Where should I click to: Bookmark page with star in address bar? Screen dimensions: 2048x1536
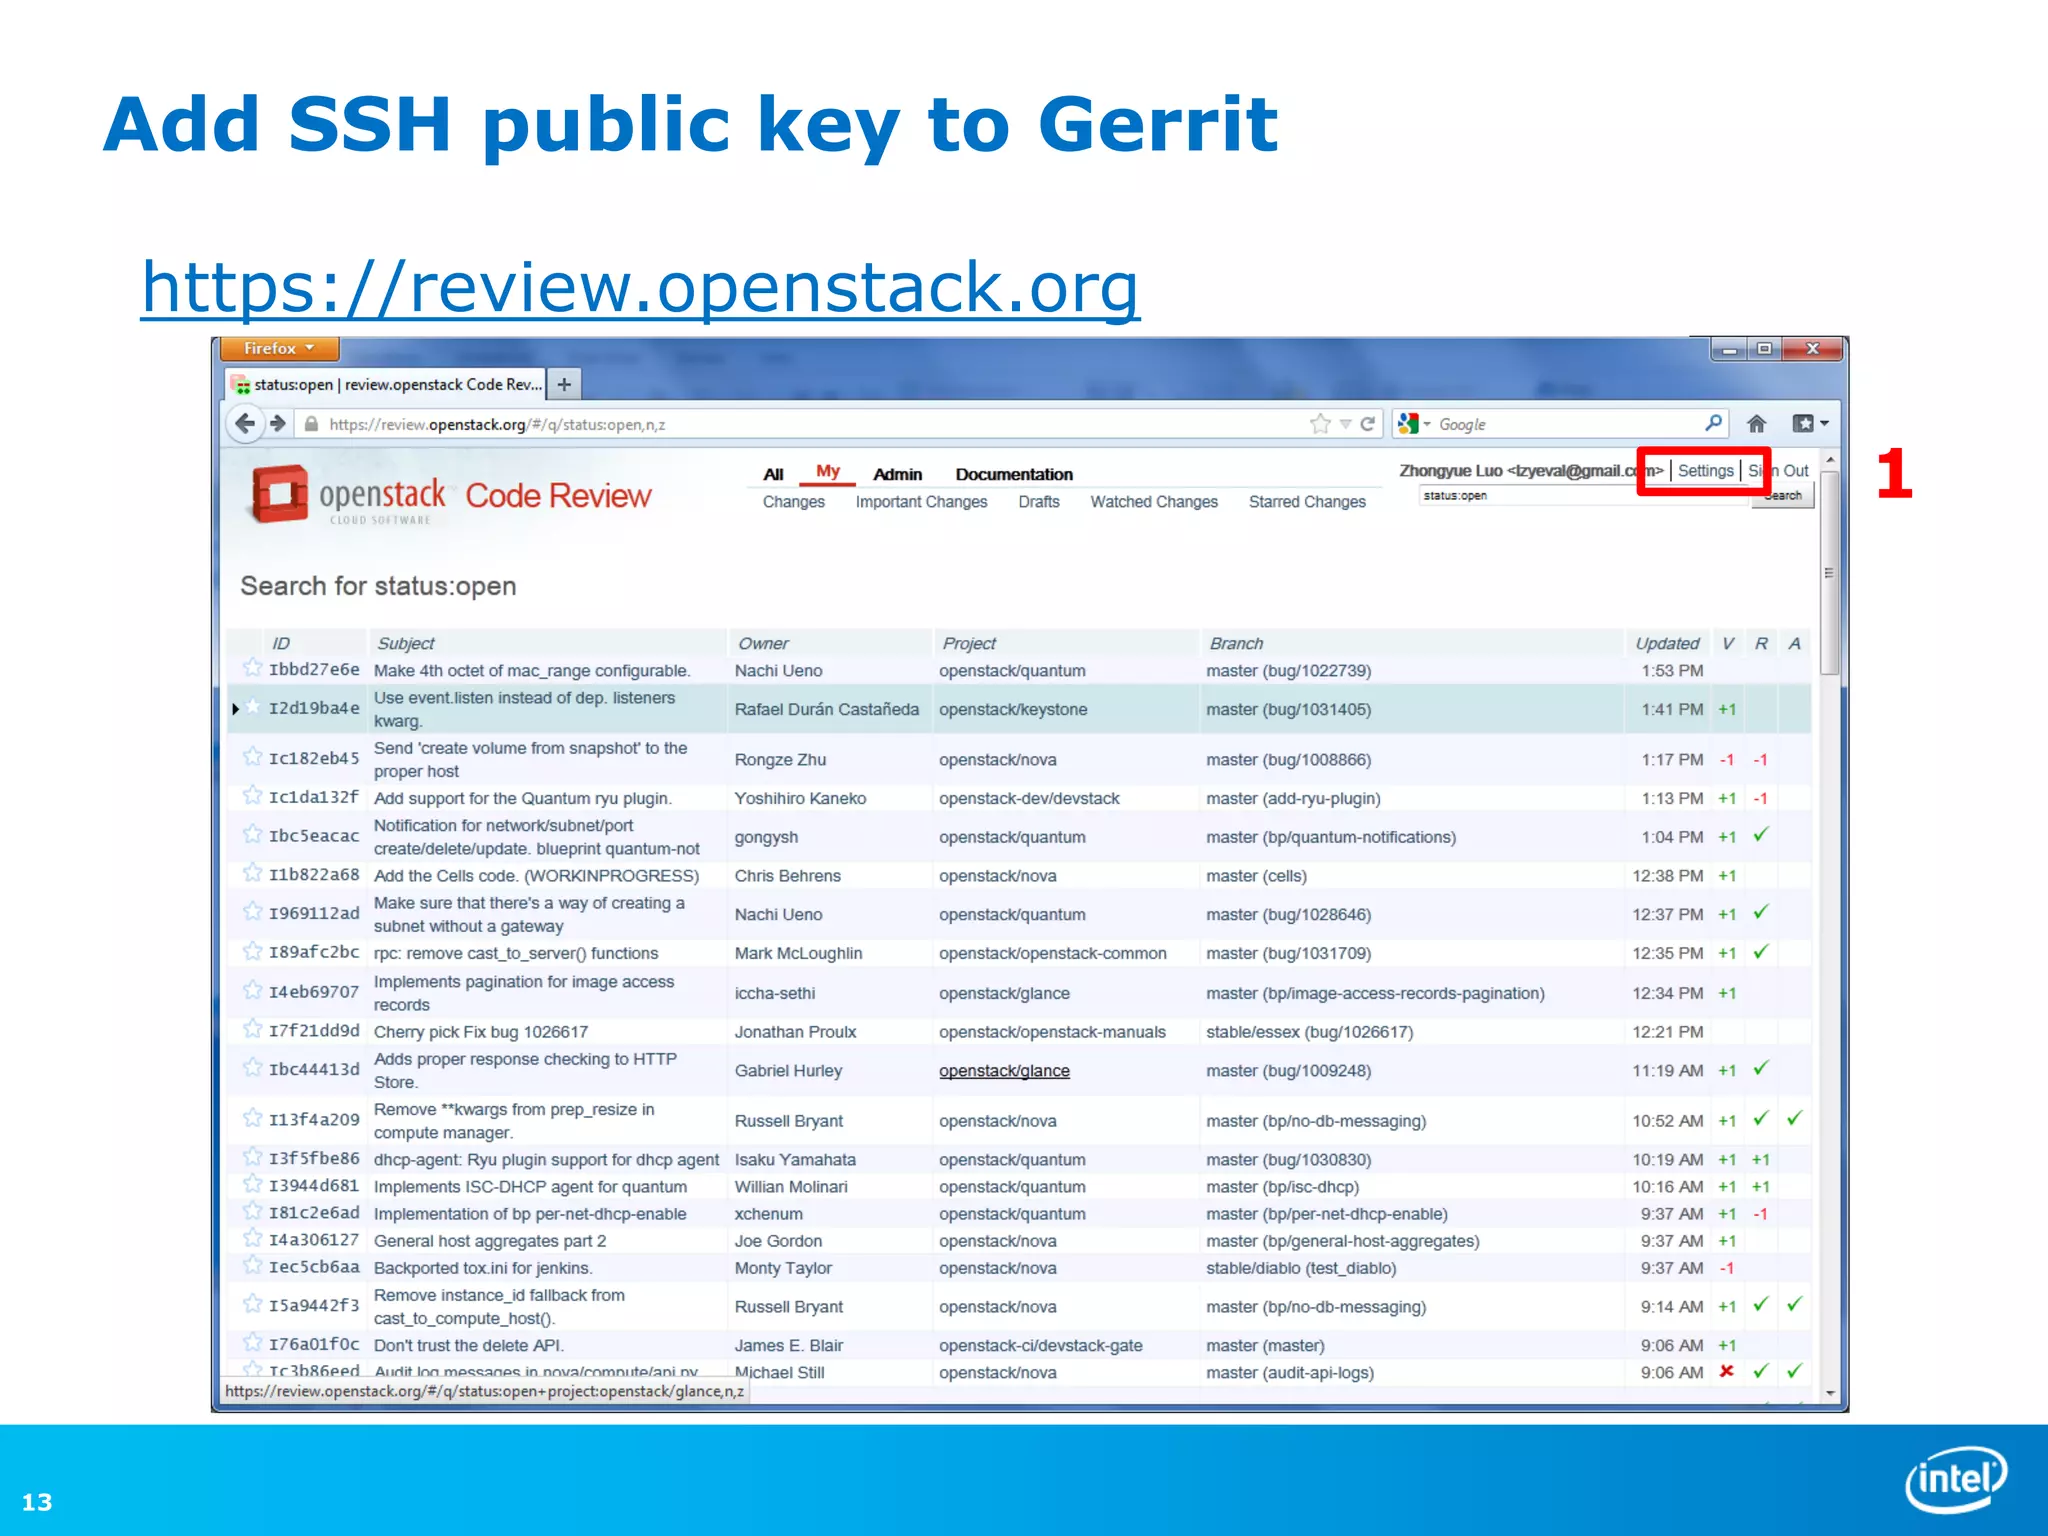click(x=1320, y=424)
